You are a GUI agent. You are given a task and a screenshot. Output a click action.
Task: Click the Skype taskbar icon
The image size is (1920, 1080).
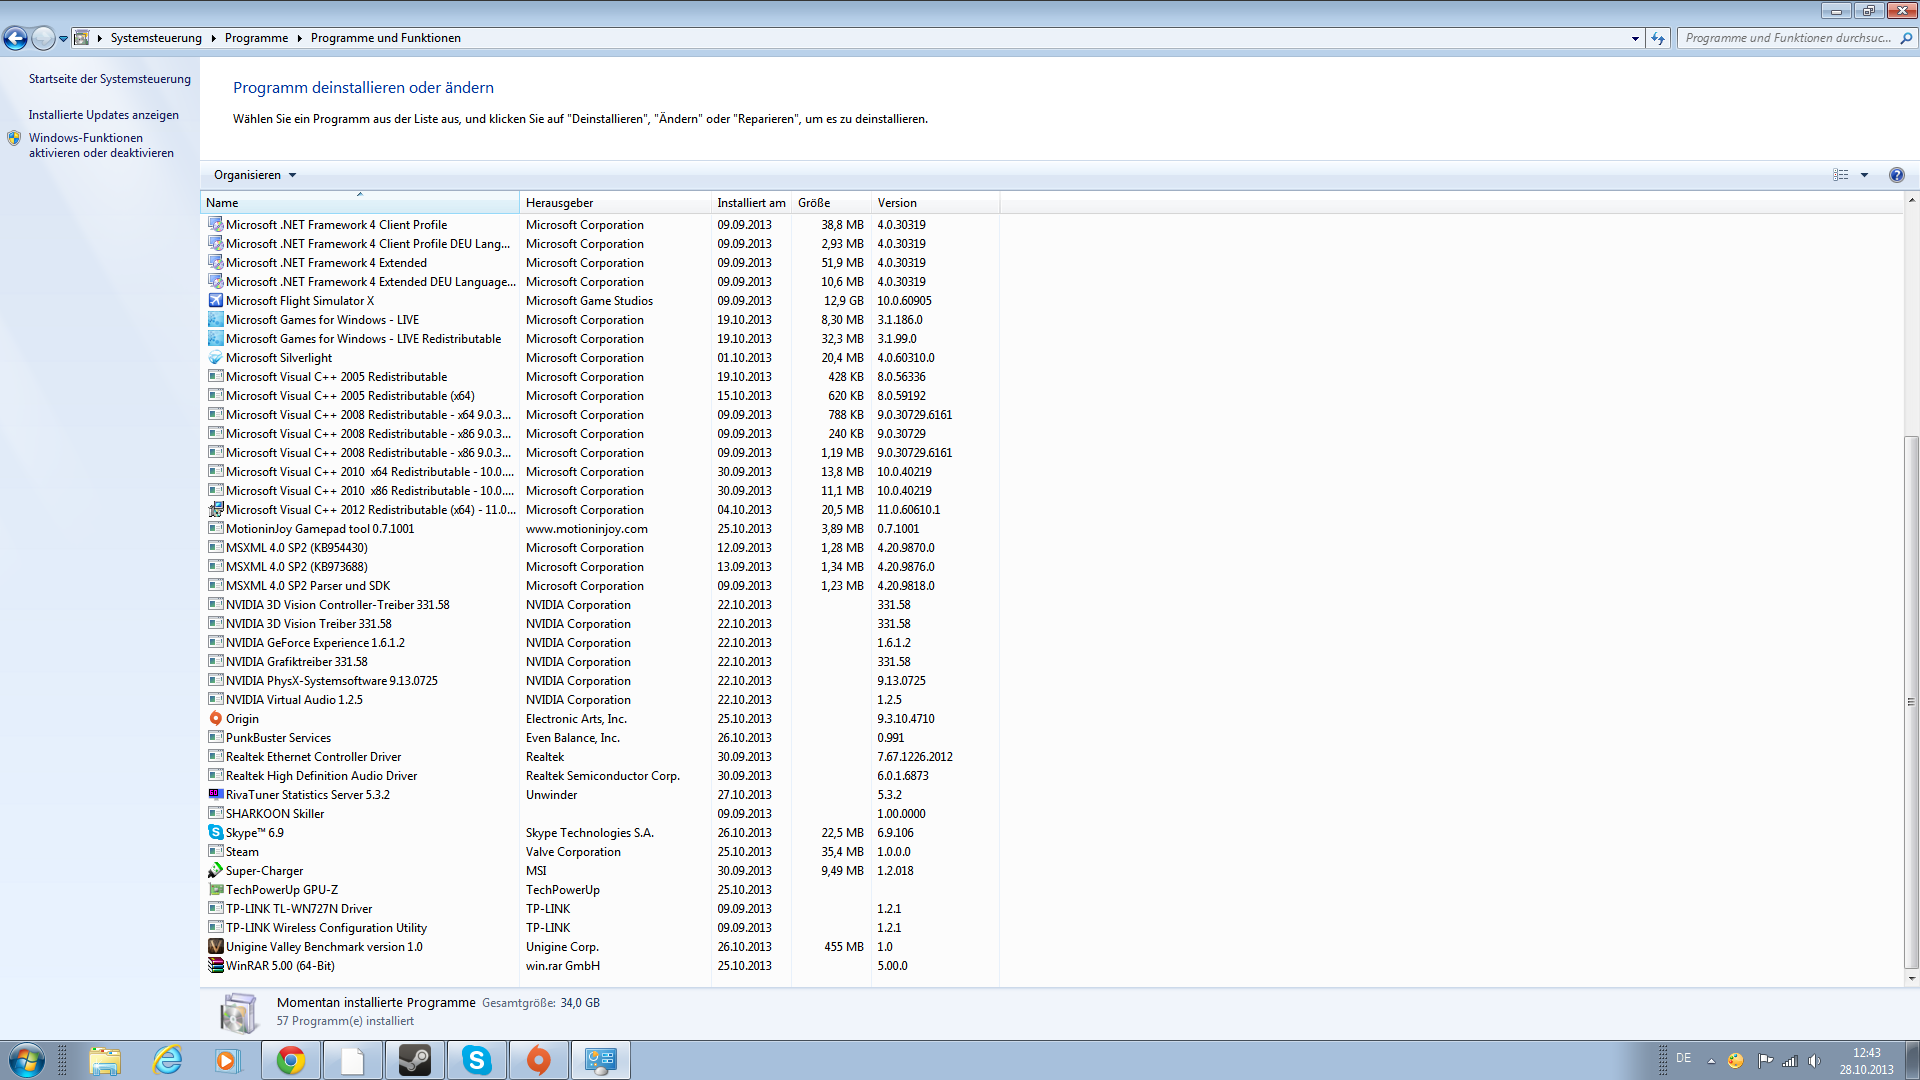tap(477, 1060)
